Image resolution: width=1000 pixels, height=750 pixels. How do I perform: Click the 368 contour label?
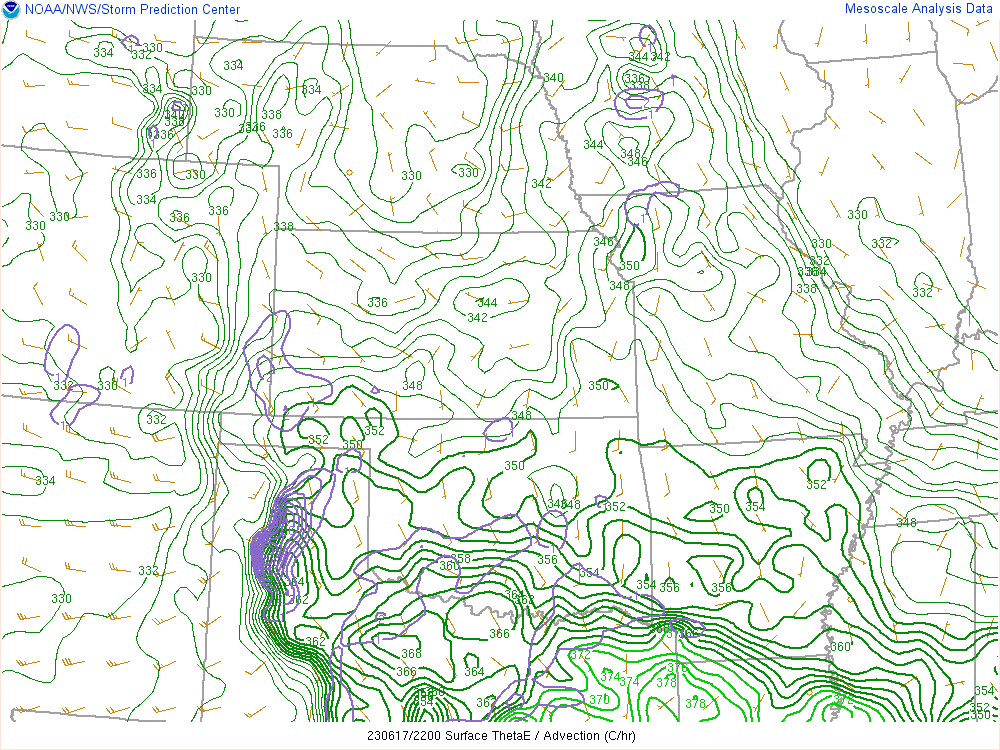[x=411, y=653]
